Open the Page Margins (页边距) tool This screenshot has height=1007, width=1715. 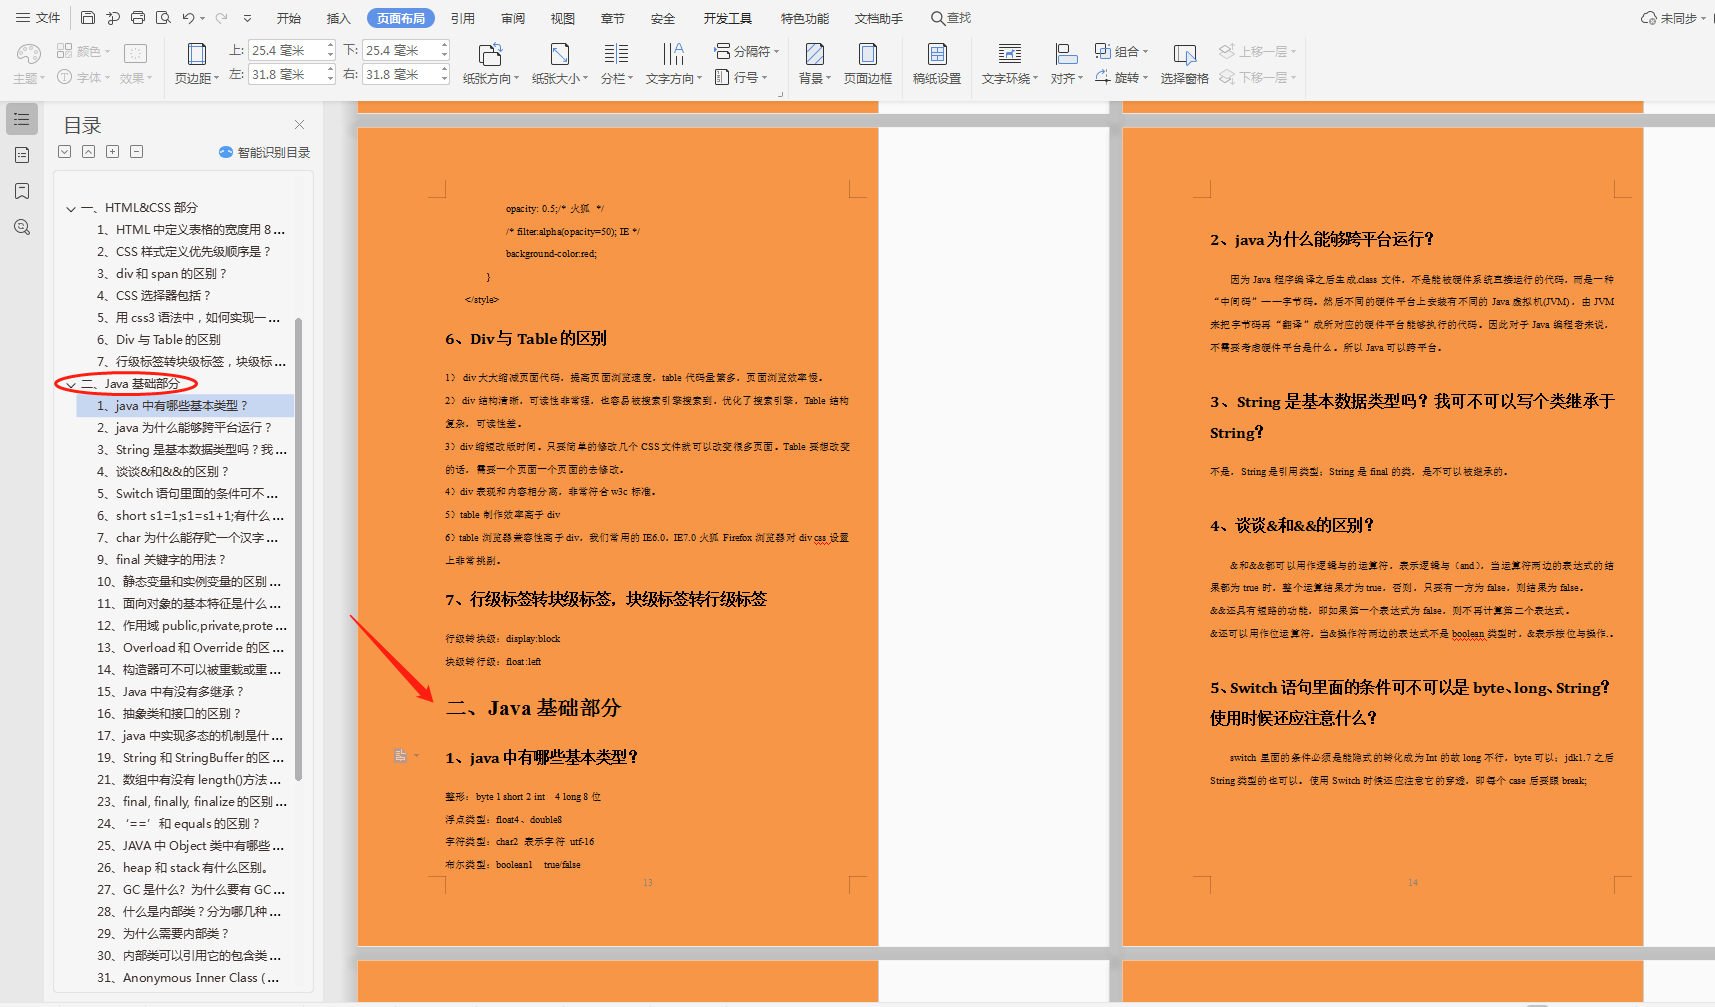click(x=197, y=63)
